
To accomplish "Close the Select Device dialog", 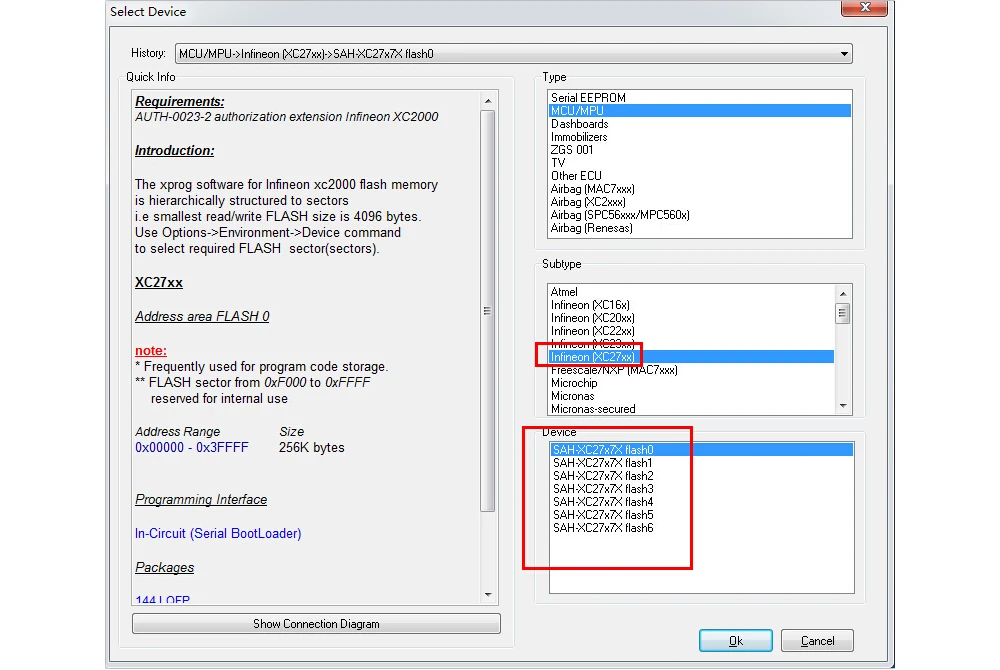I will click(864, 8).
